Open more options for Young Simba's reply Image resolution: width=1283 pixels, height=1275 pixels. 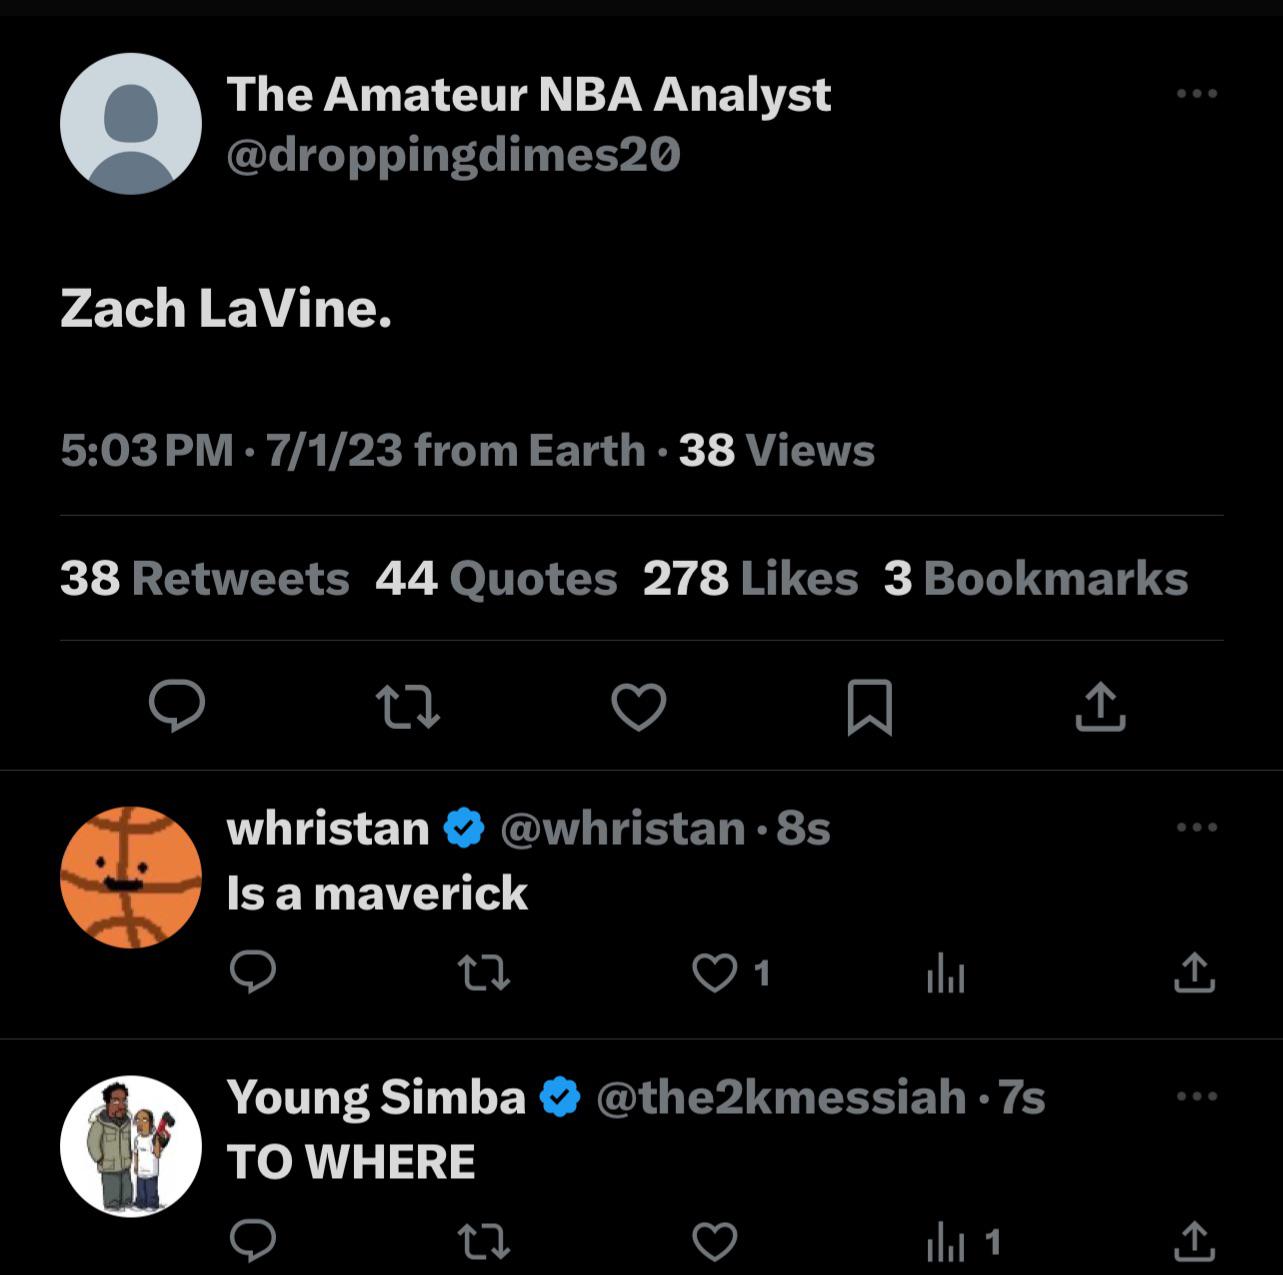[1196, 1096]
